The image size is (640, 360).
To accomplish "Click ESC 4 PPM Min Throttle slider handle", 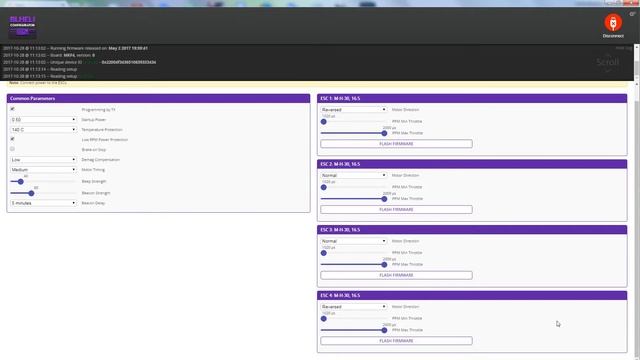I will click(x=324, y=319).
